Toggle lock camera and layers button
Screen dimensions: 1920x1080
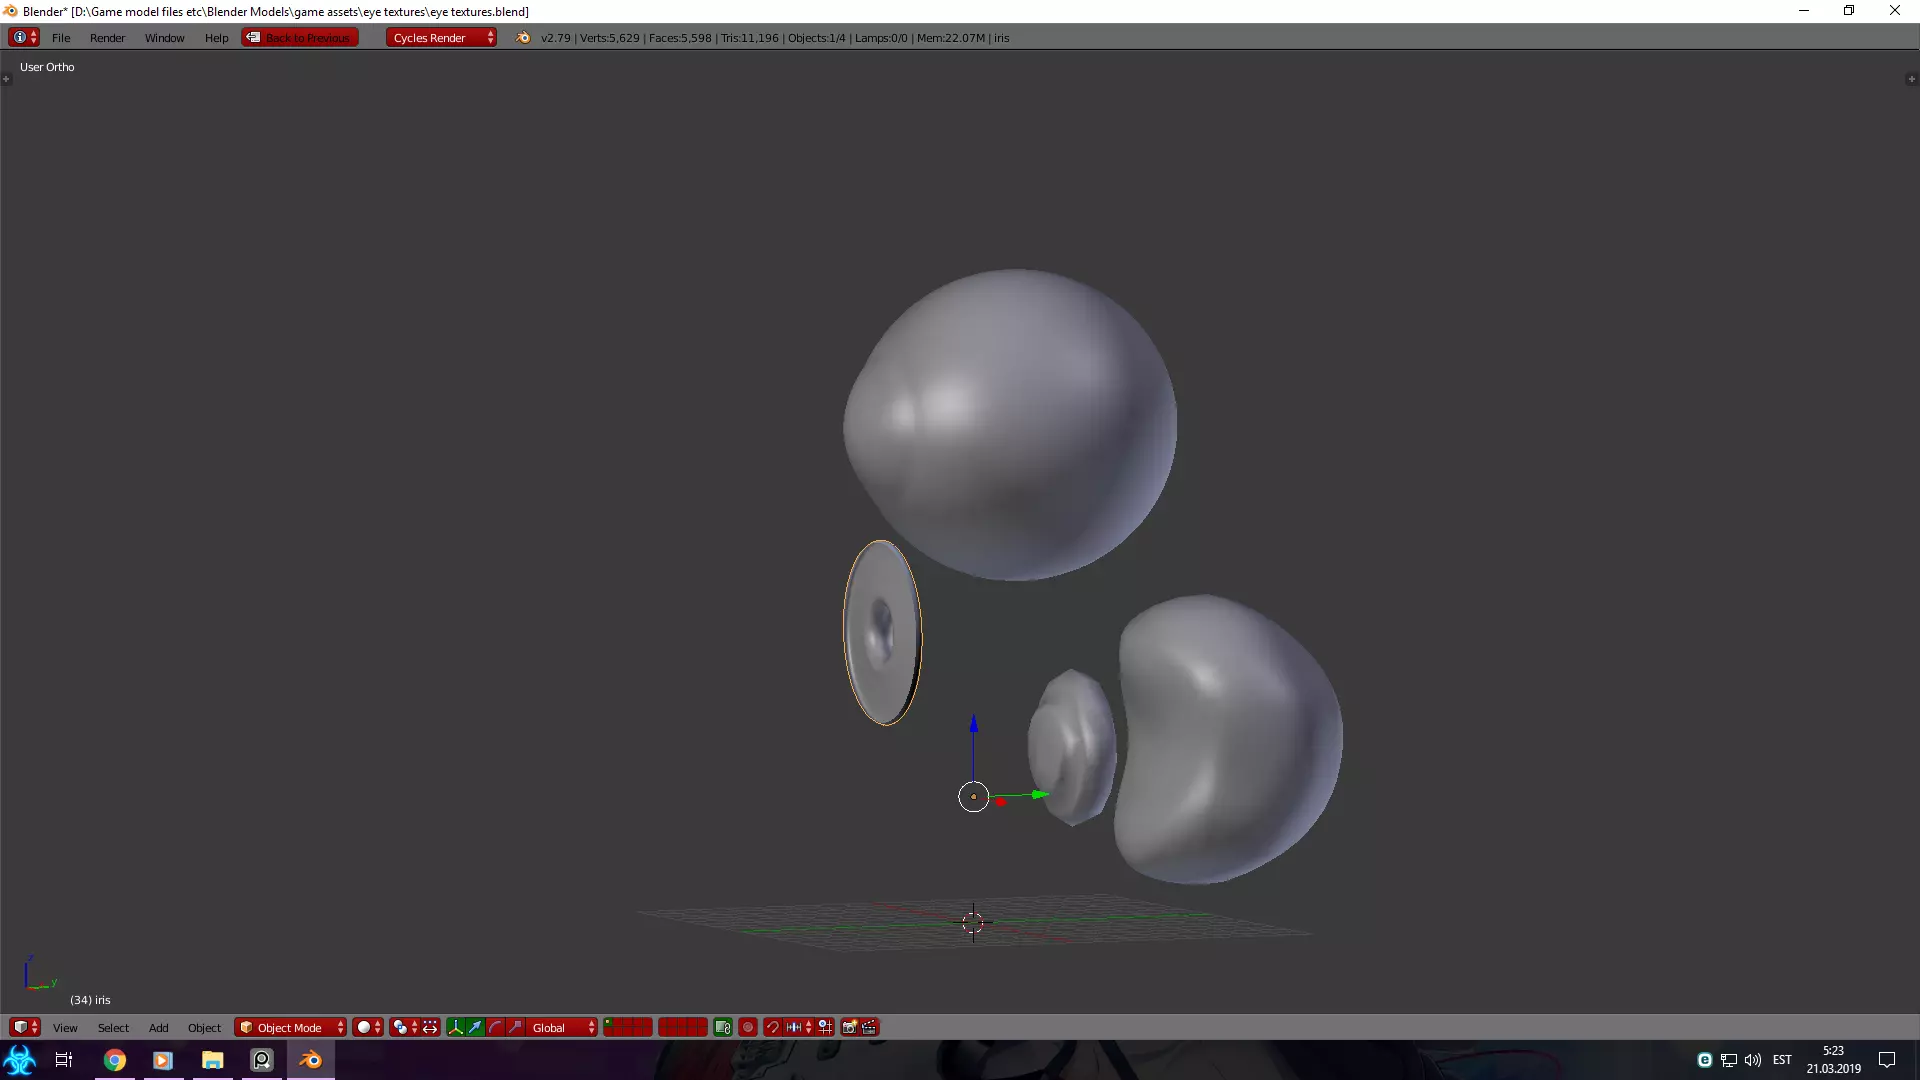(723, 1027)
